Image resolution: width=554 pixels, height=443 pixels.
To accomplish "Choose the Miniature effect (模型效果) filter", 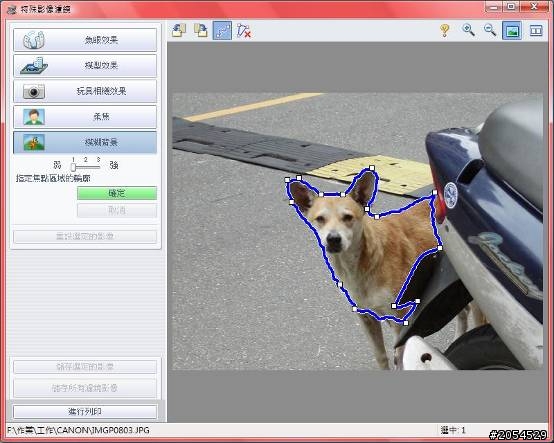I will pyautogui.click(x=85, y=65).
